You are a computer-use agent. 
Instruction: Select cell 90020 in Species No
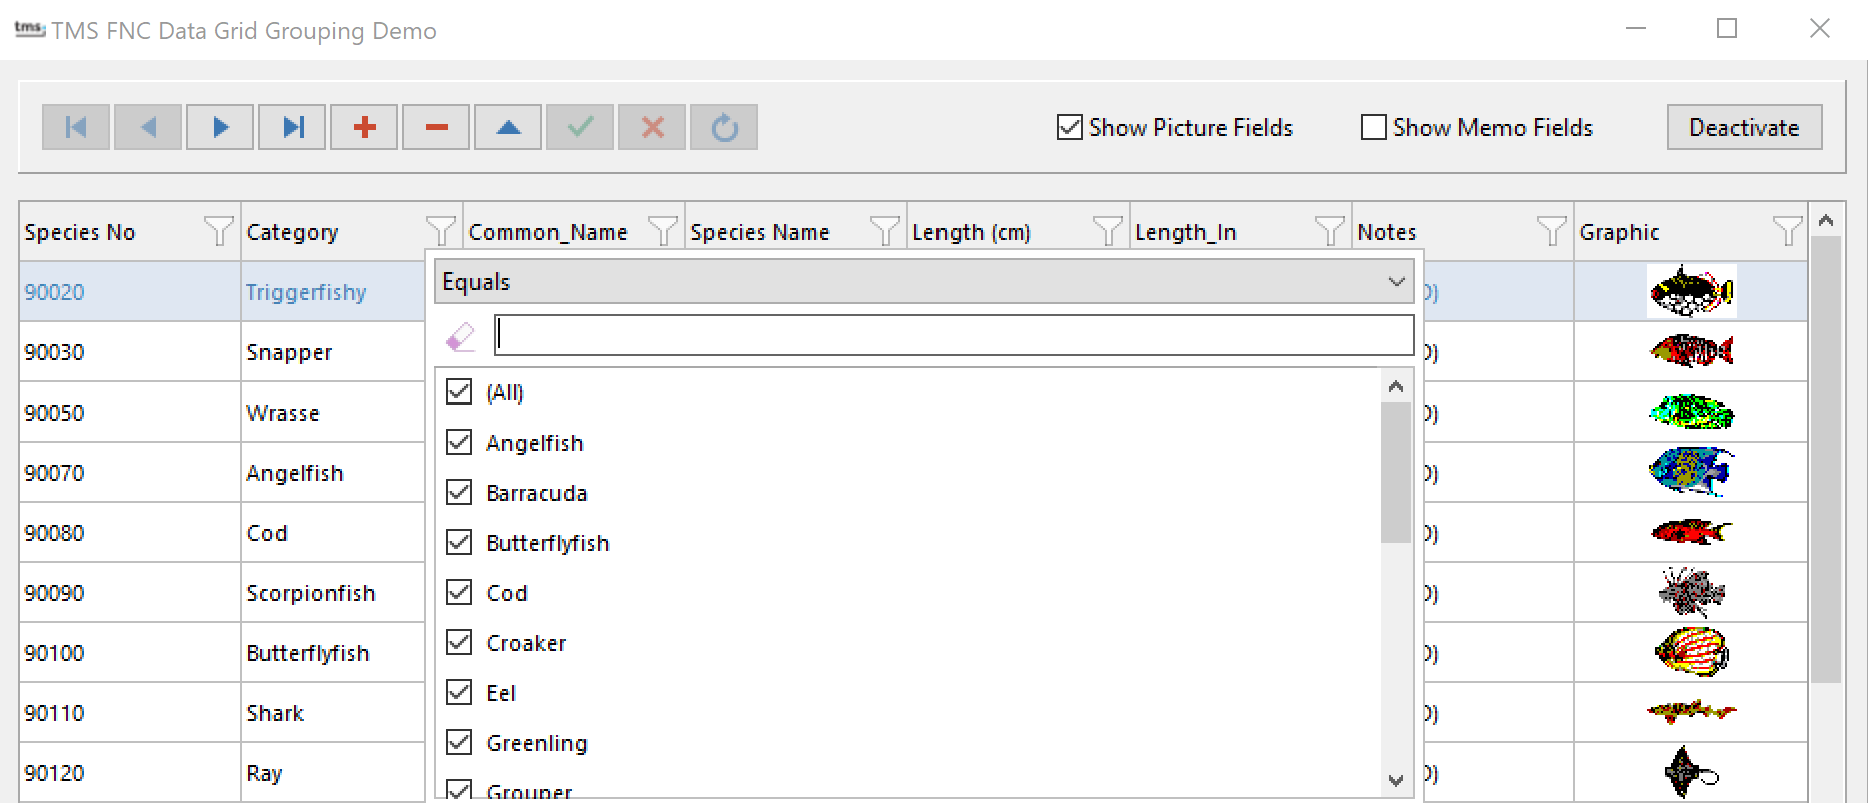[x=130, y=292]
